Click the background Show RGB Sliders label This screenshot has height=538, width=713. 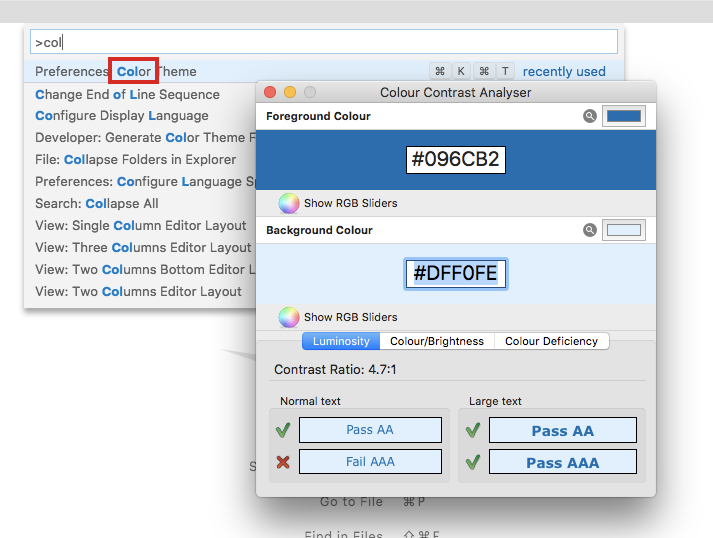click(351, 317)
